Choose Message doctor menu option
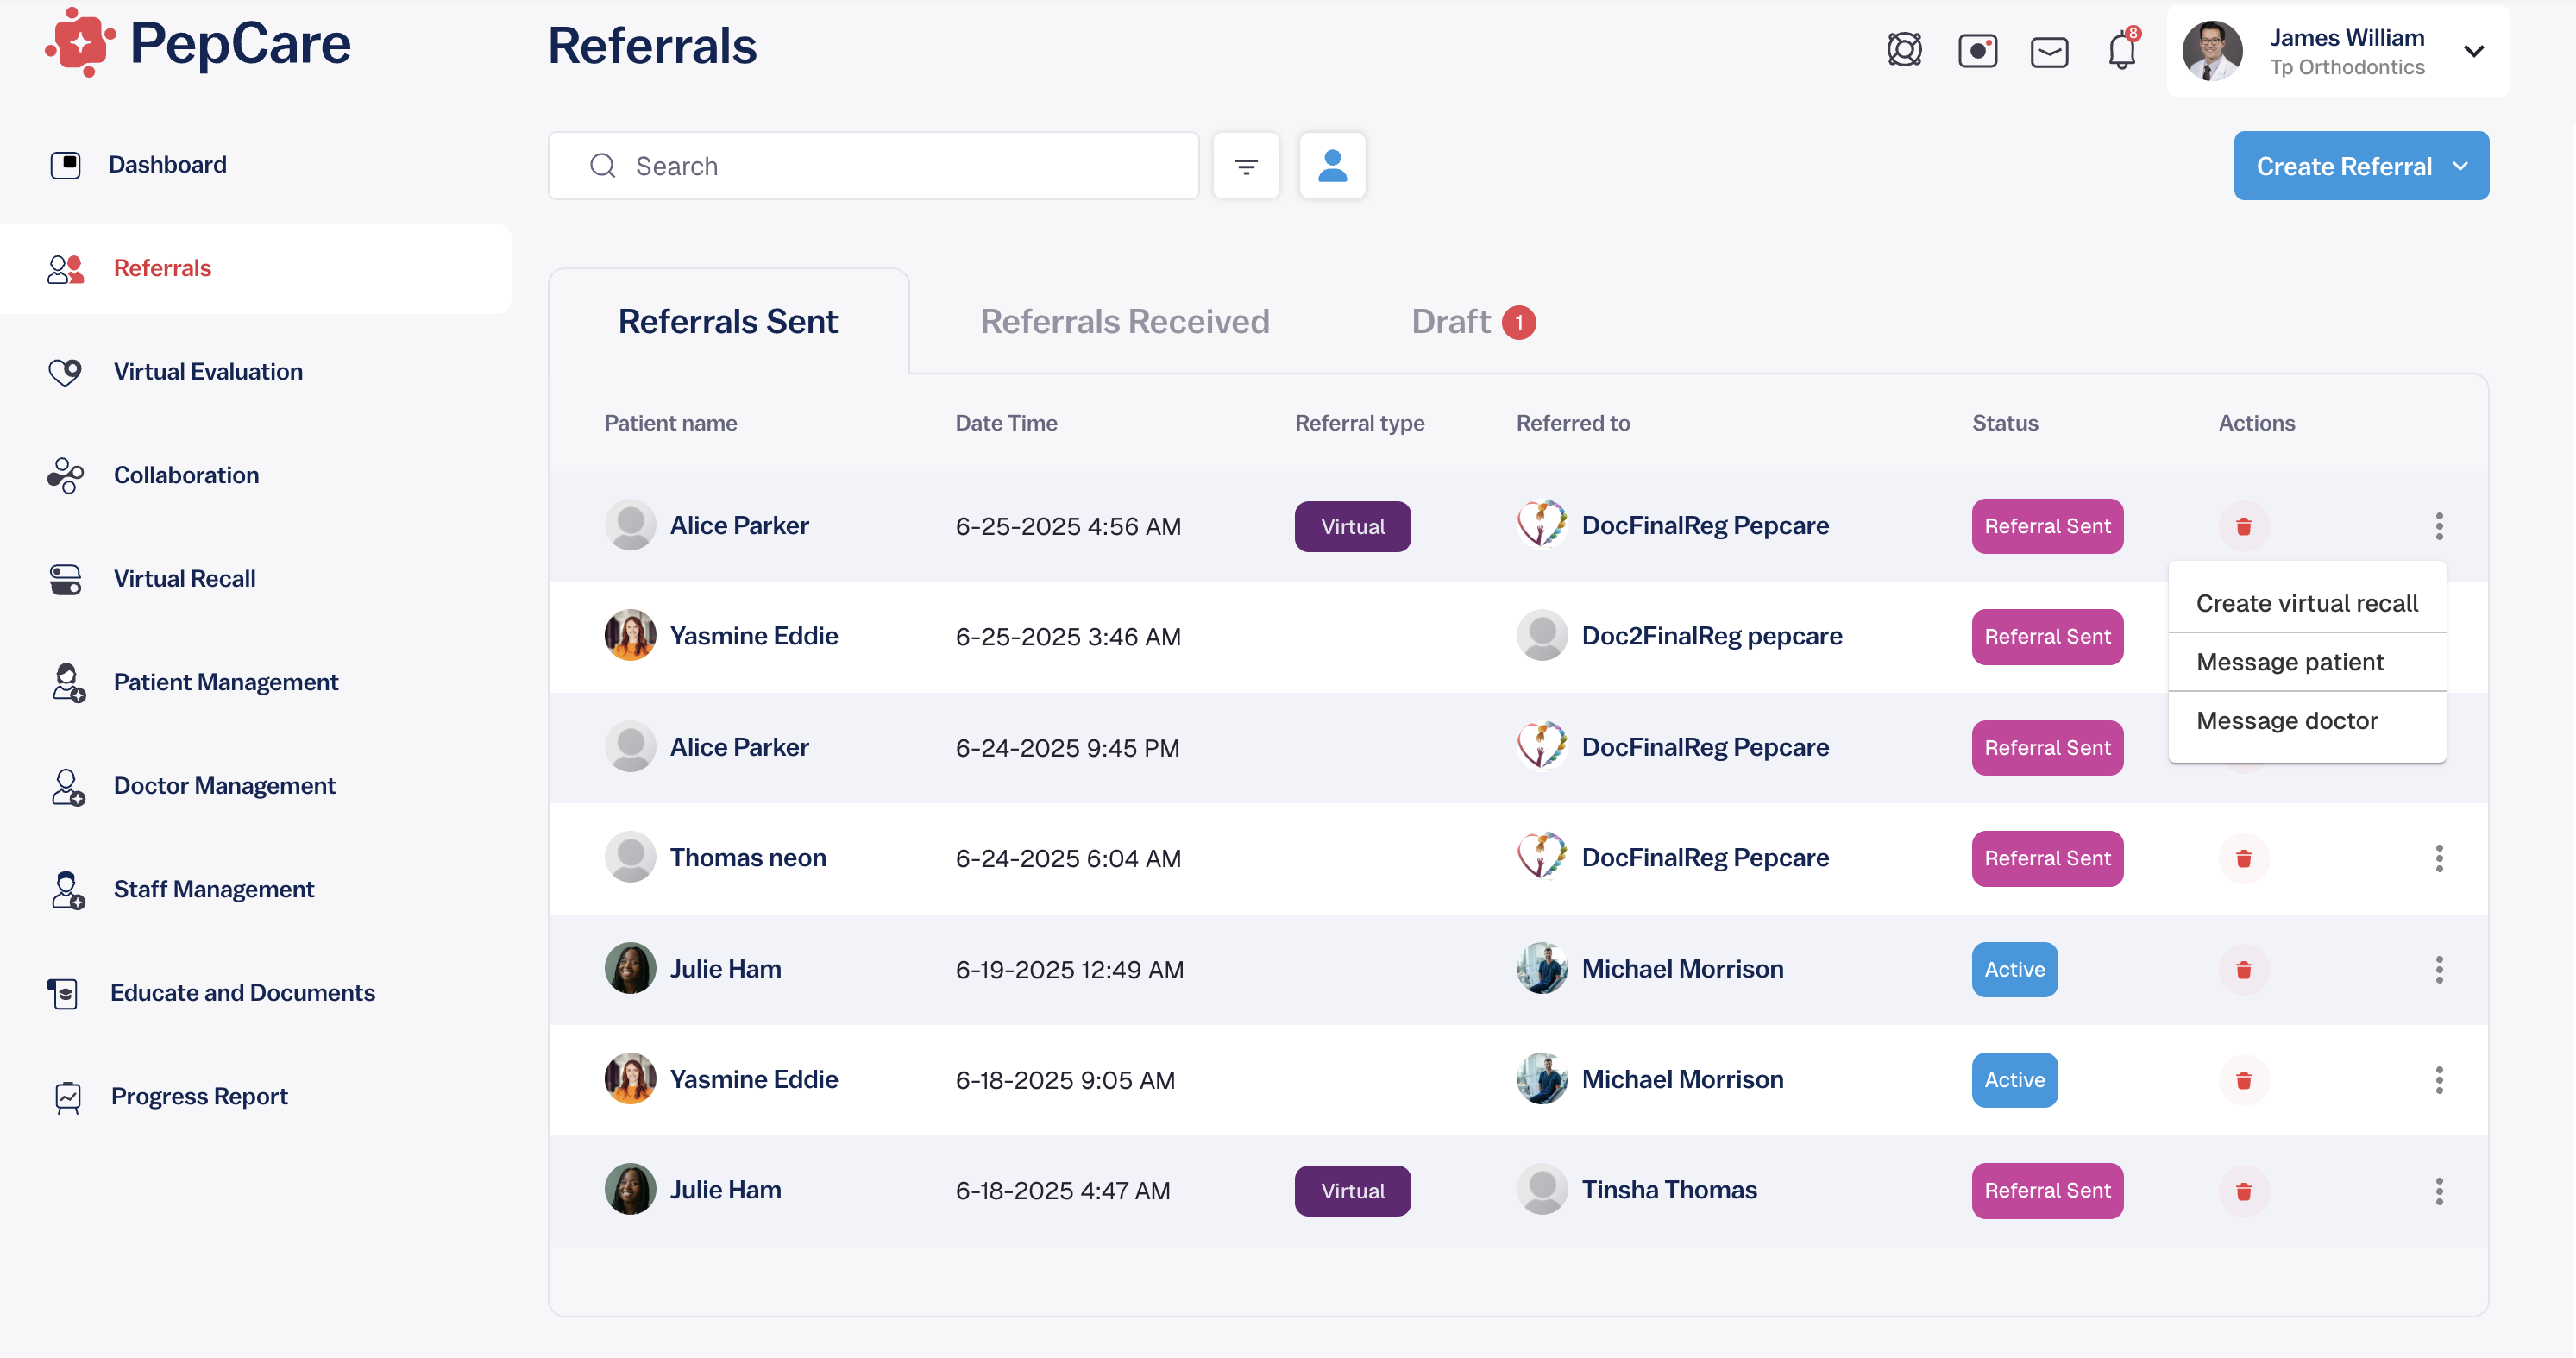 [2306, 721]
